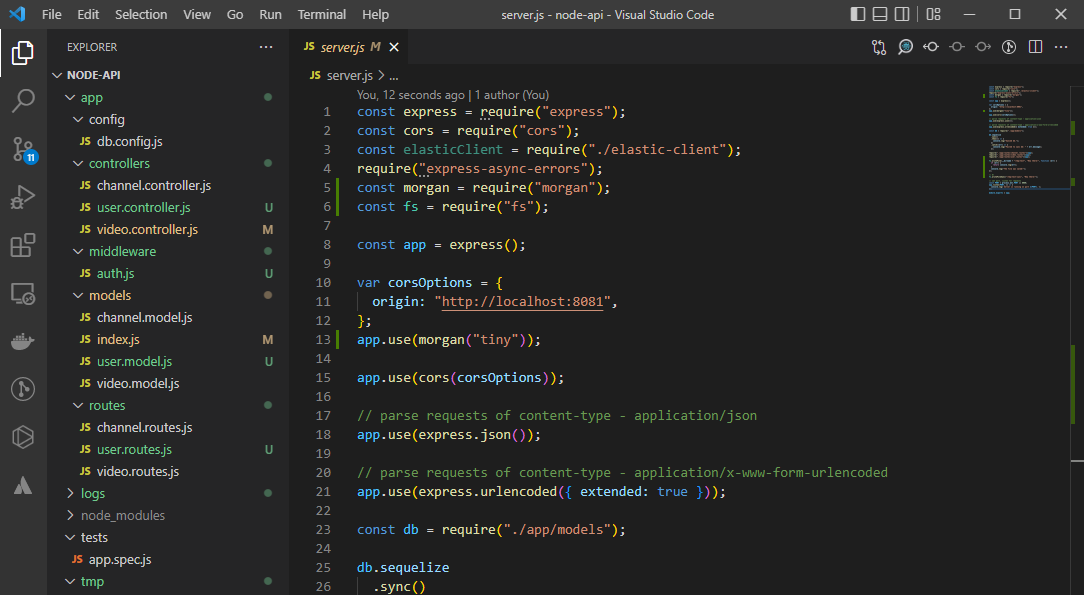Screen dimensions: 1084x595
Task: Open the View menu
Action: tap(197, 15)
